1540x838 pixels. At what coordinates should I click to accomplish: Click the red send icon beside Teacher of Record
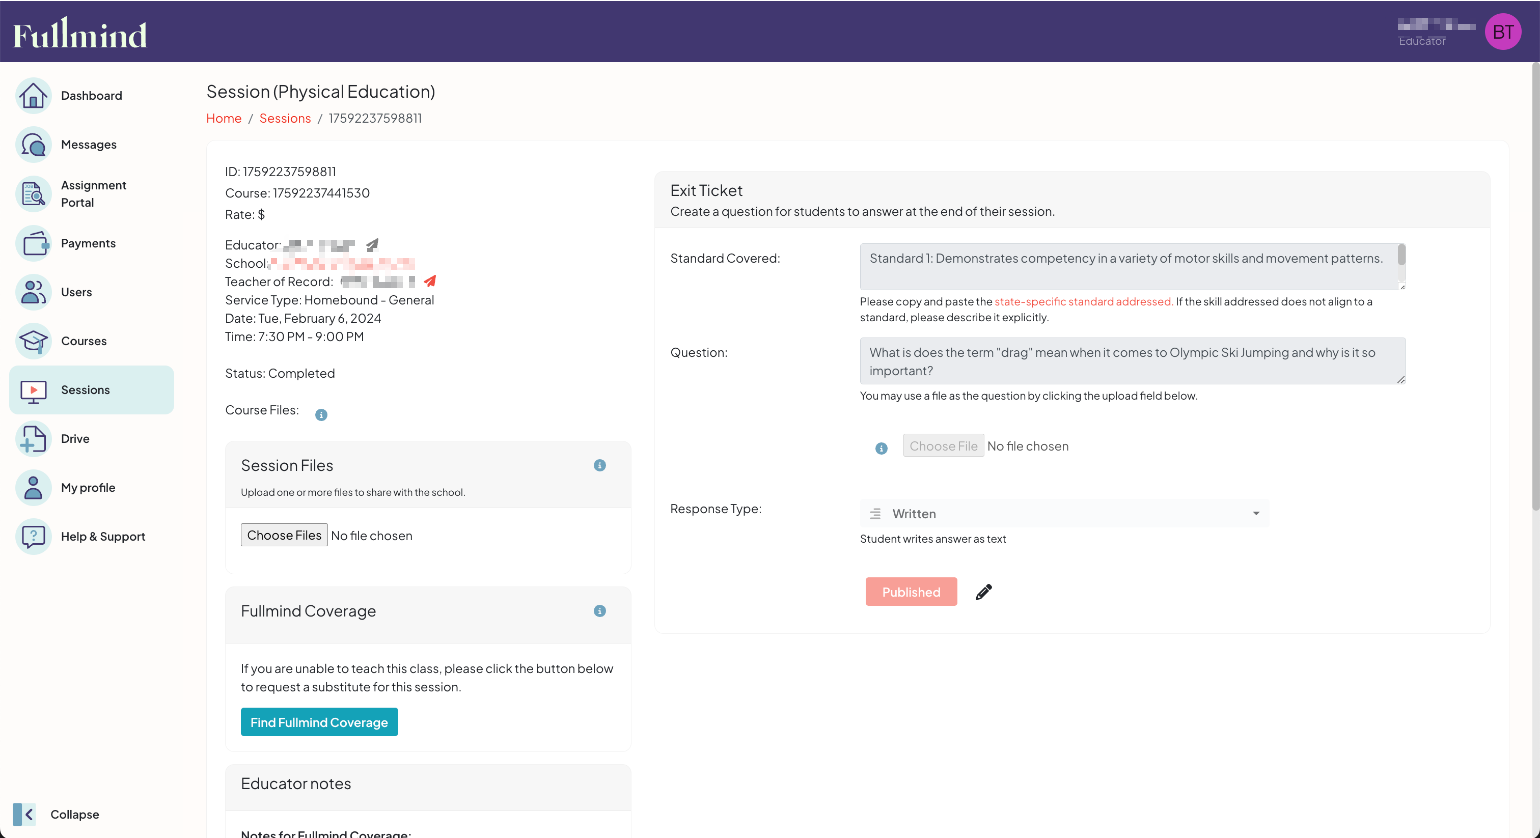430,281
